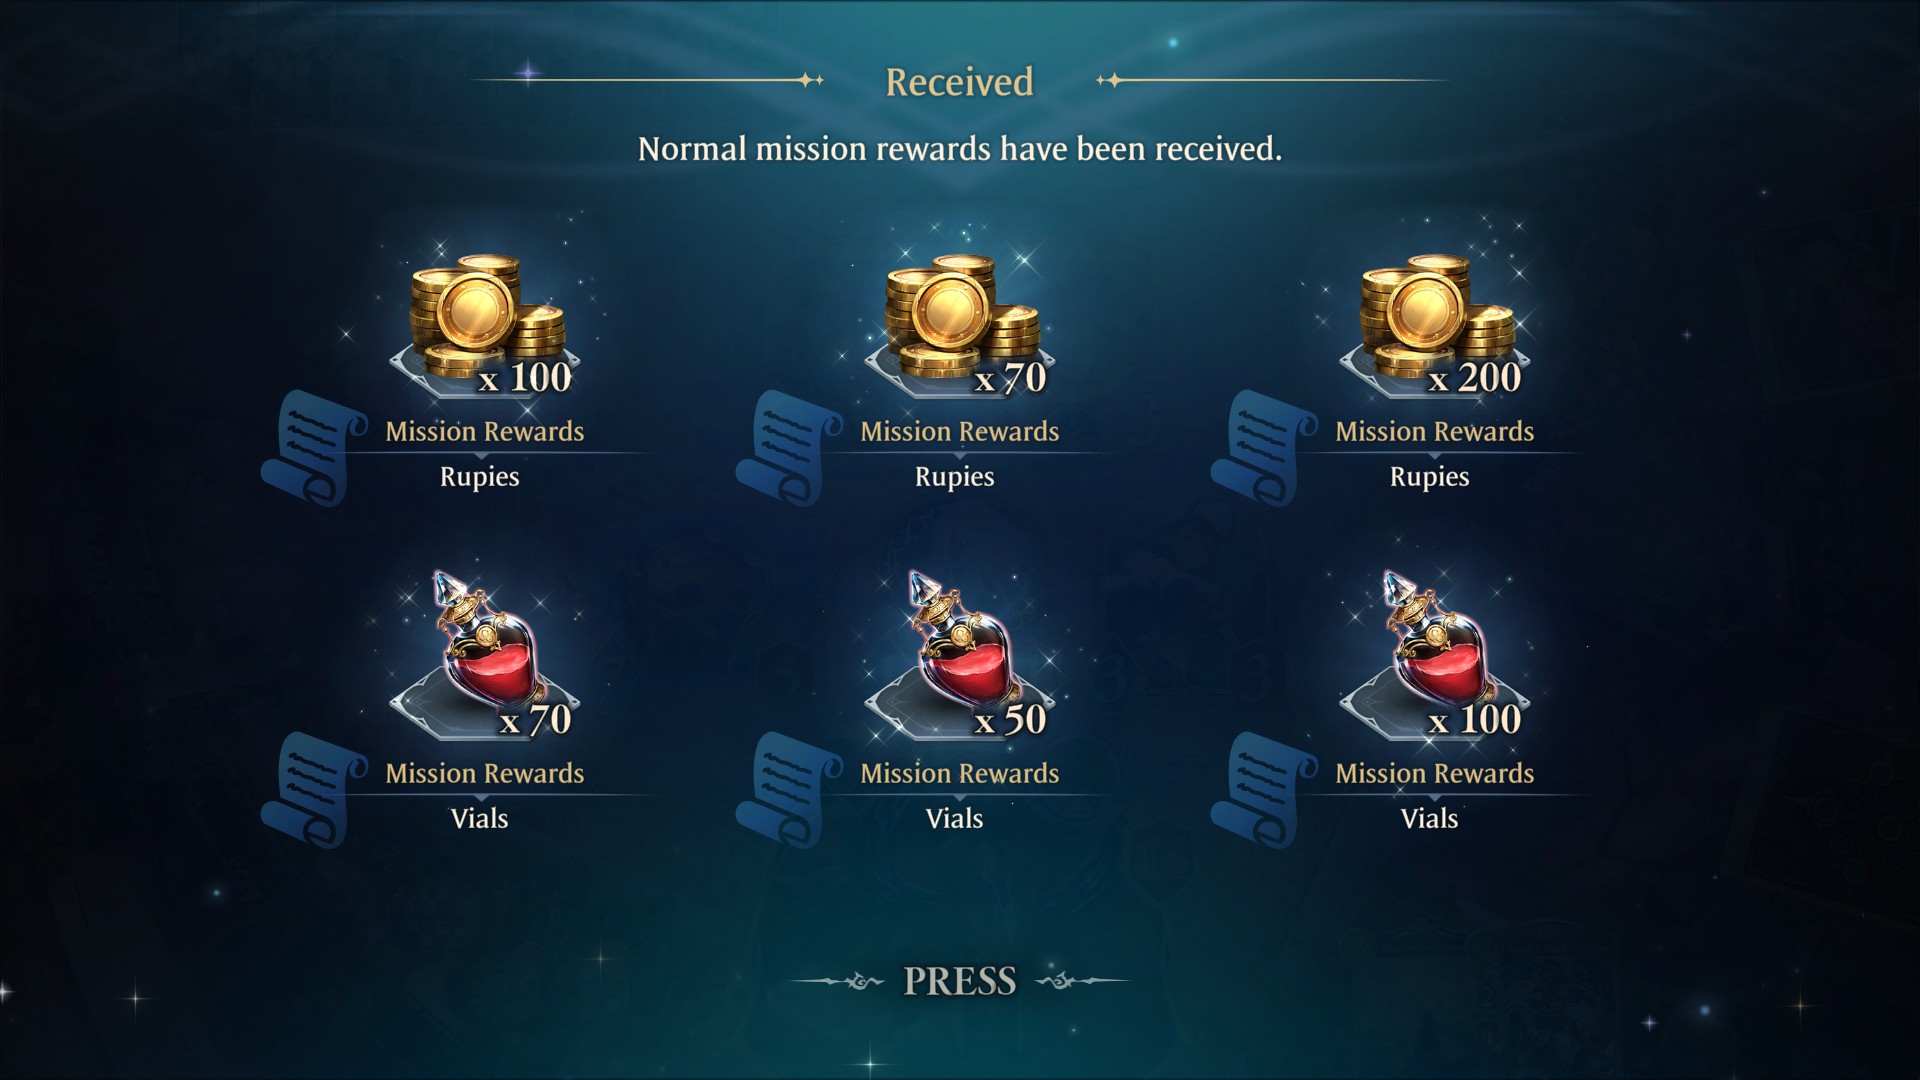Click the 100 Rupies gold coin icon
The image size is (1920, 1080).
[486, 318]
